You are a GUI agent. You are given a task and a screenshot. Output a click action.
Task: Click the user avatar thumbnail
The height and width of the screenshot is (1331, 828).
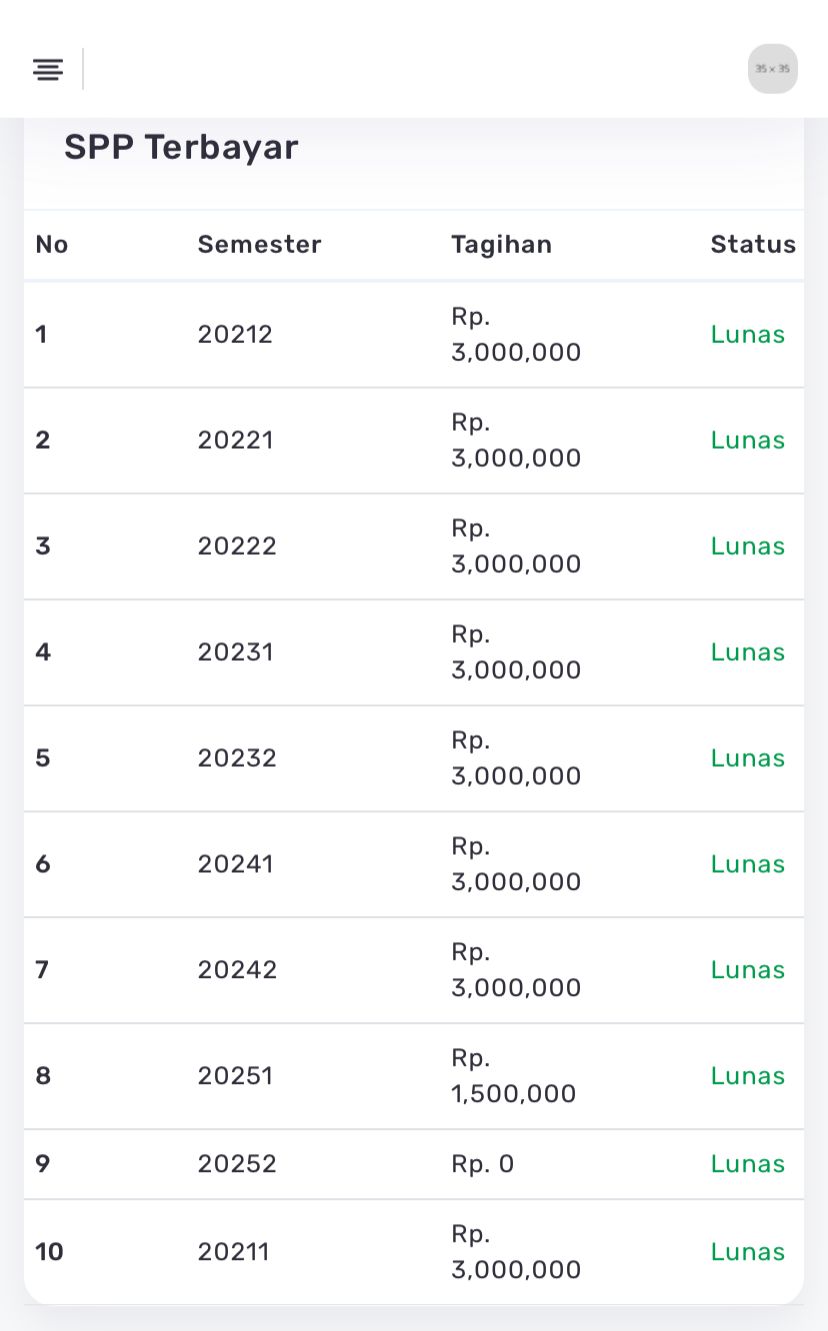coord(772,69)
